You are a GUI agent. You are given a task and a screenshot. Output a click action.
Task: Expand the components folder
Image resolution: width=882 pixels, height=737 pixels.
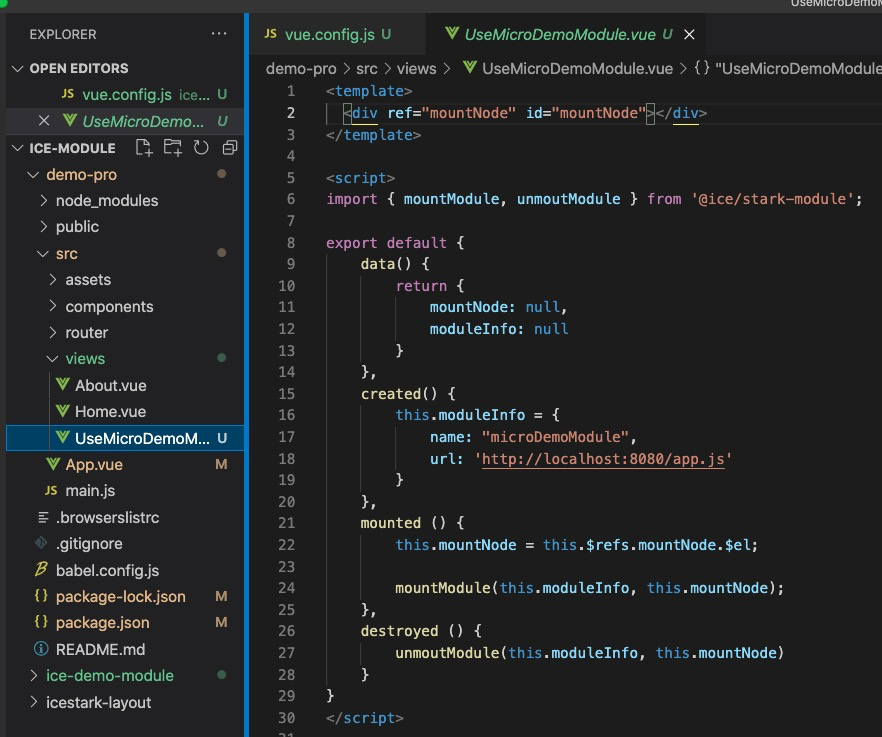[53, 305]
